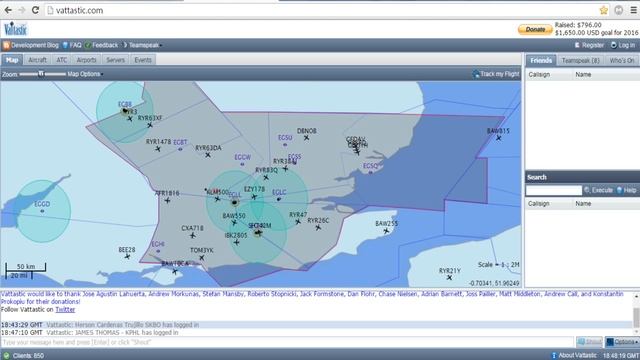Click the EGLC airport marker

(x=279, y=199)
